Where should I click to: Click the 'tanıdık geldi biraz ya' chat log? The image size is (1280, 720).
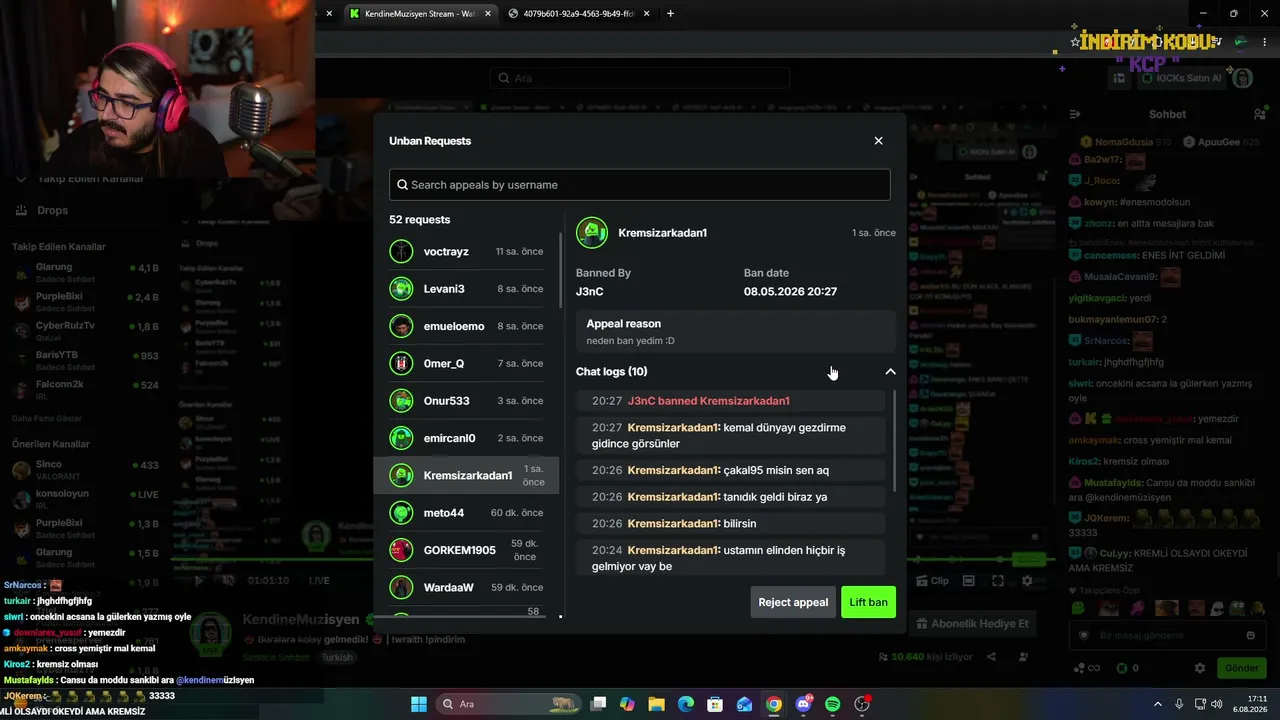click(731, 497)
